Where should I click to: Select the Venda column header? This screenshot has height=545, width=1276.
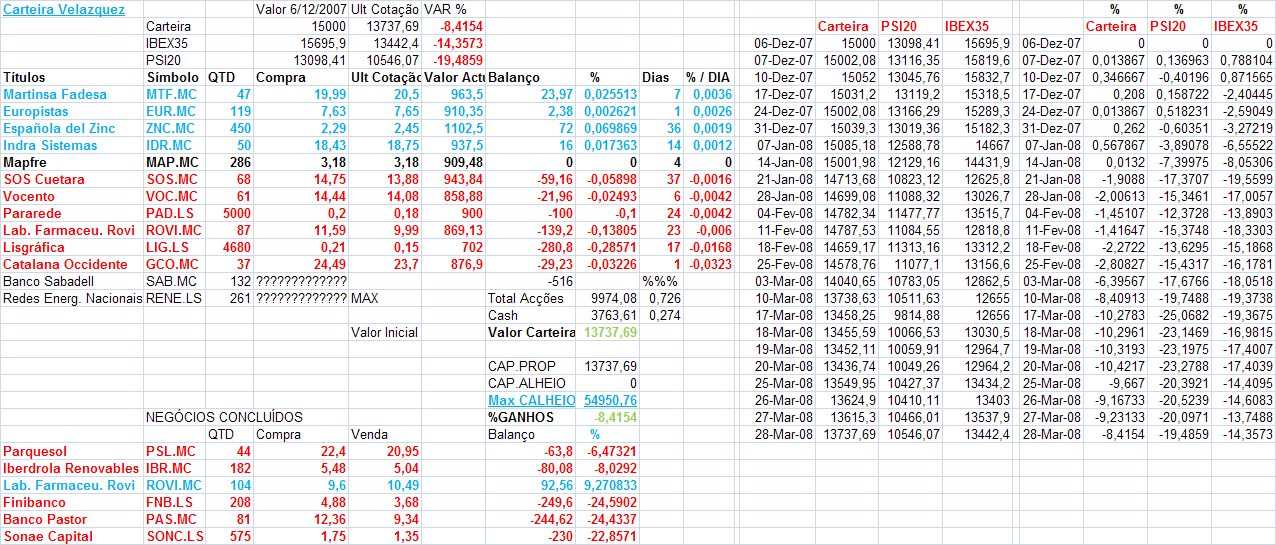coord(369,435)
